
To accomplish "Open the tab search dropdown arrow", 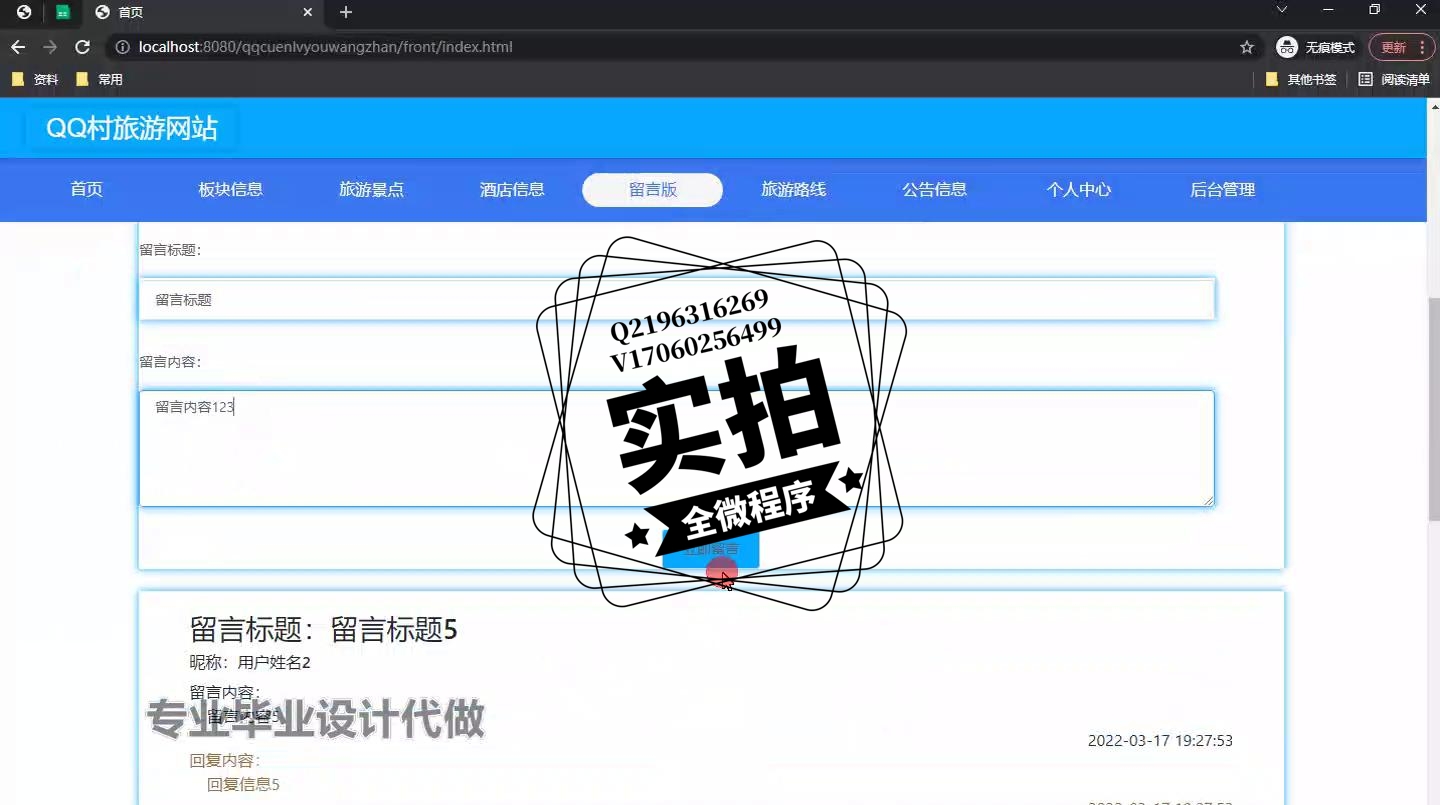I will (1282, 10).
